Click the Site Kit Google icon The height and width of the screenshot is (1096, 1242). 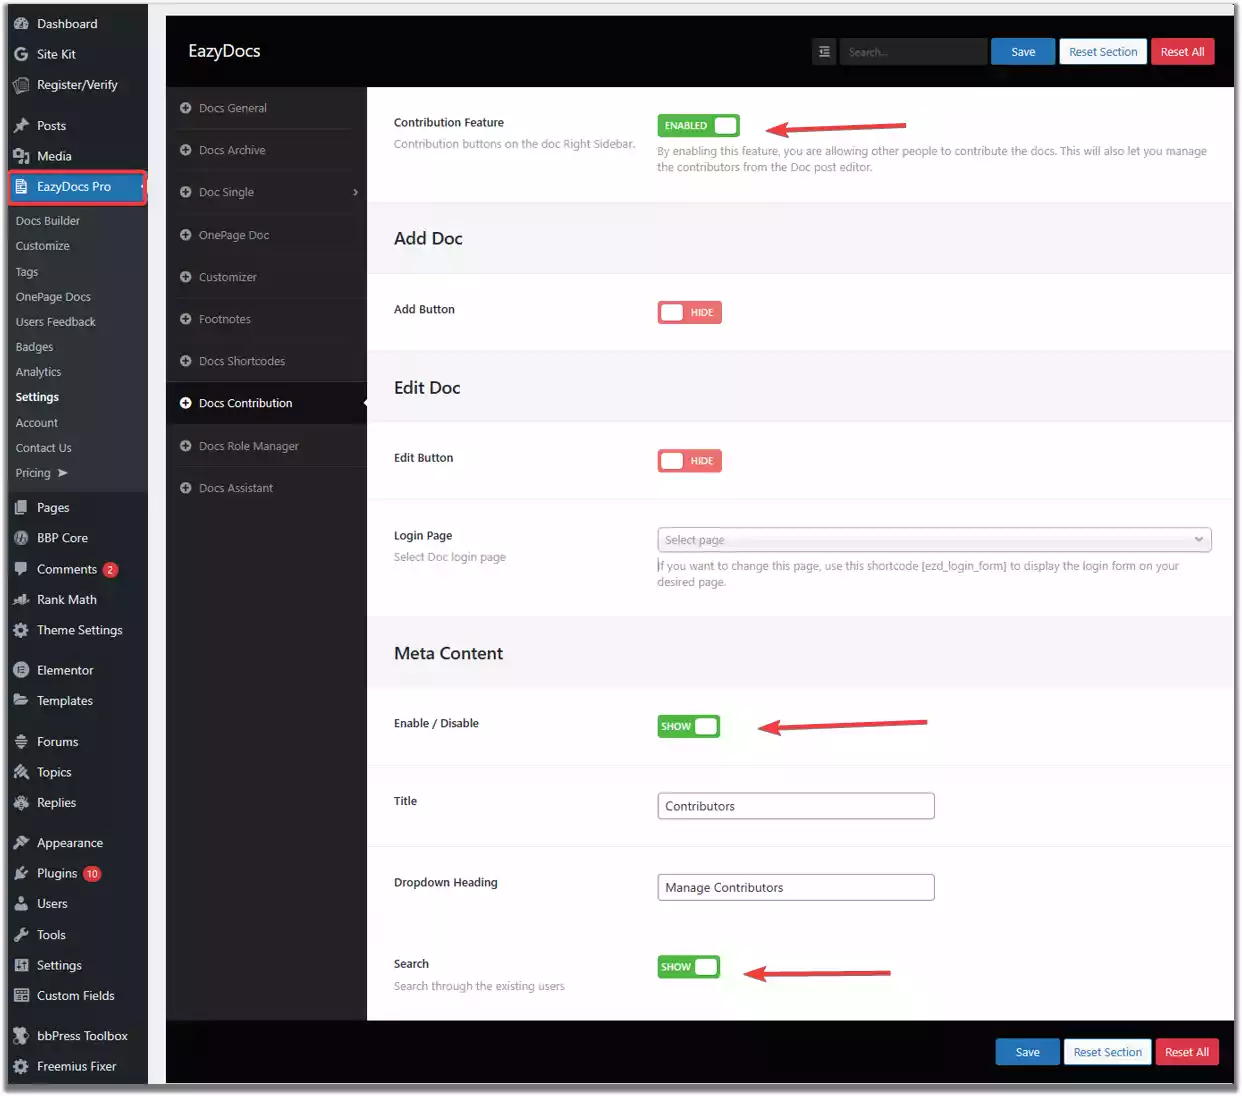[21, 54]
